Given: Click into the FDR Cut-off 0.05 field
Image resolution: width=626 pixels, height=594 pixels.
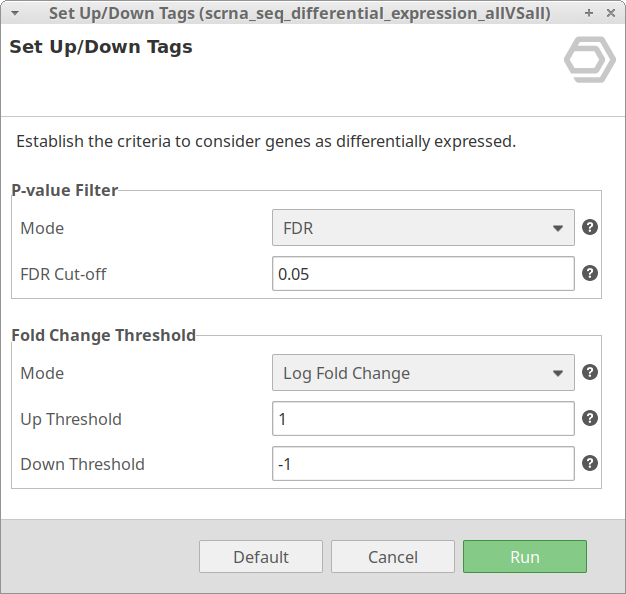Looking at the screenshot, I should click(x=423, y=274).
